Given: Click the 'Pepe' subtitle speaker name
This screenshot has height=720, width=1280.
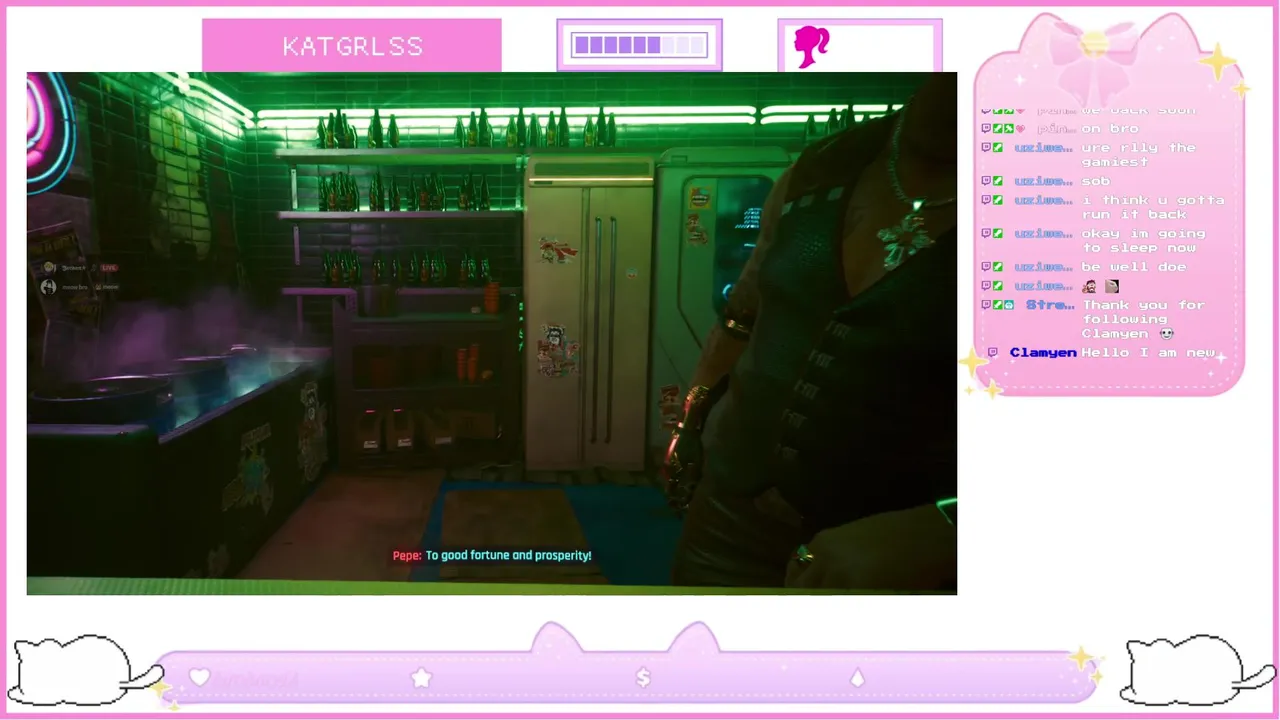Looking at the screenshot, I should [407, 555].
